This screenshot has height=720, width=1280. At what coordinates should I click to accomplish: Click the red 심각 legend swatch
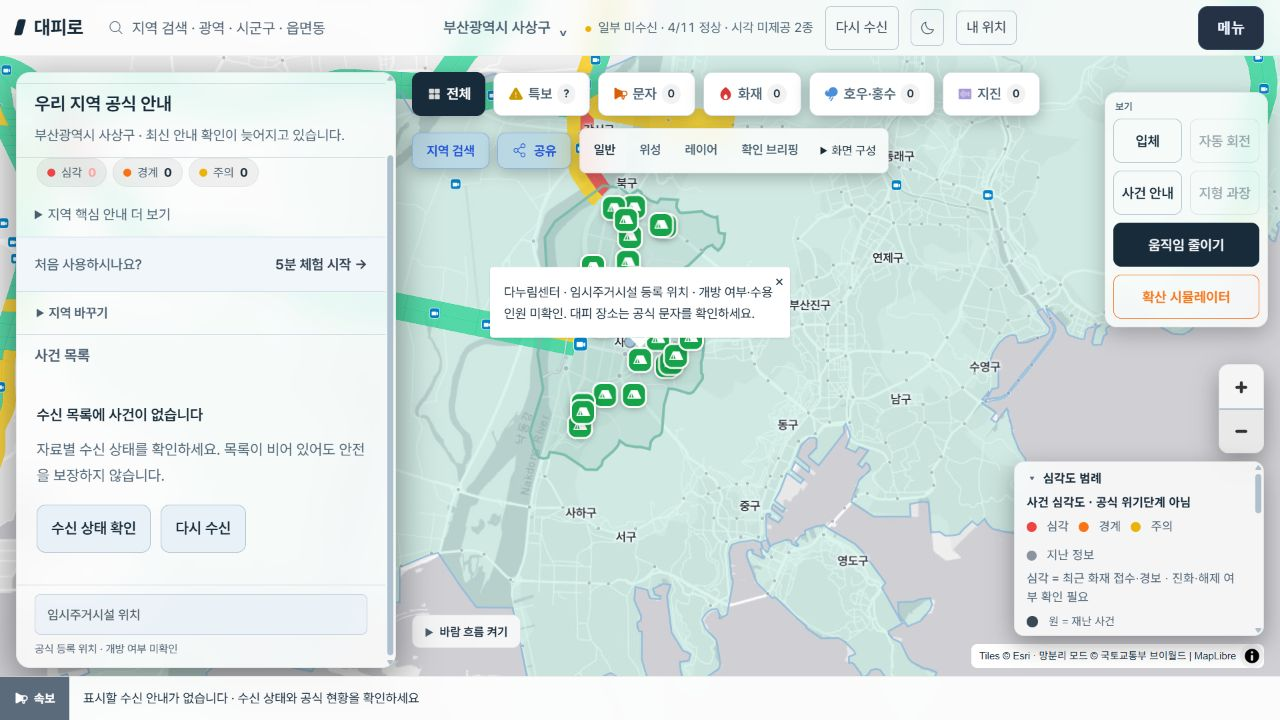tap(1032, 526)
